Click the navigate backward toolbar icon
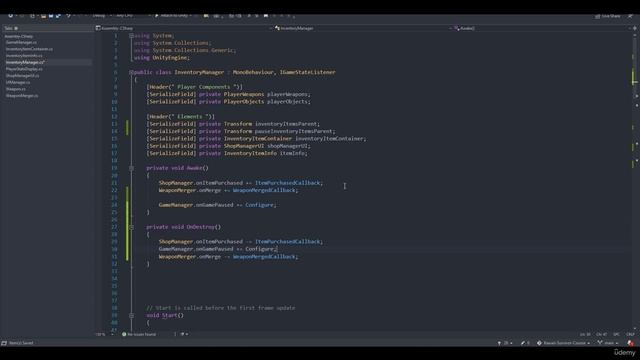 tap(11, 16)
